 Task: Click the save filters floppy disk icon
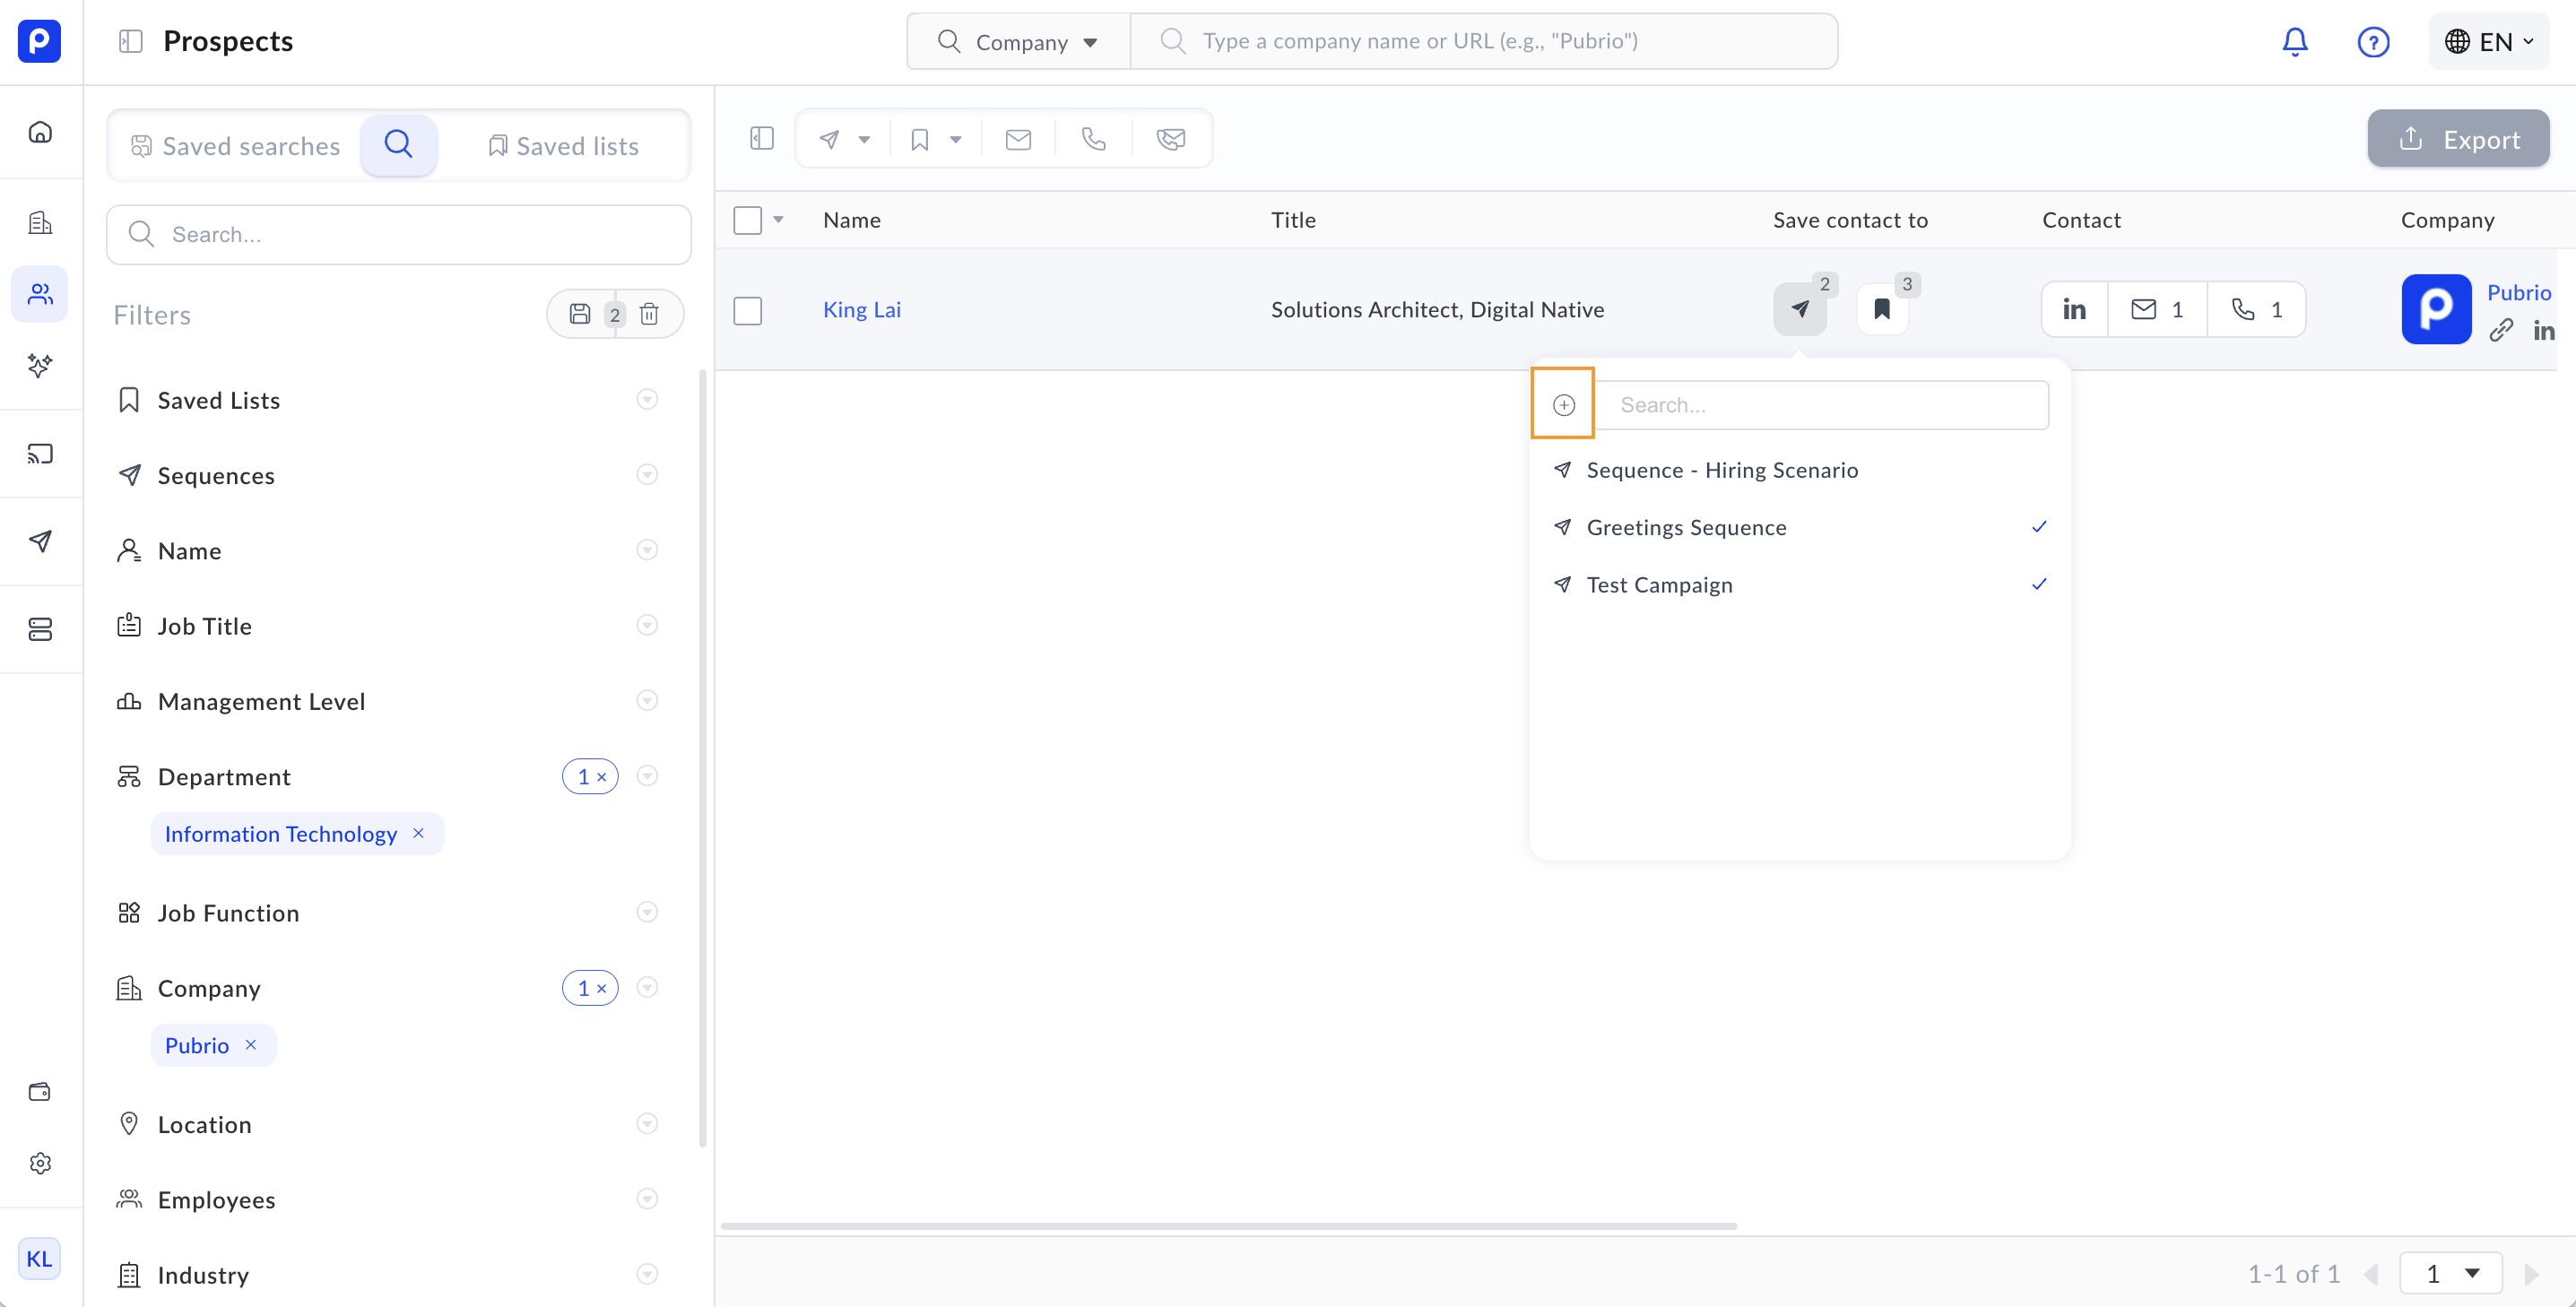pyautogui.click(x=580, y=314)
